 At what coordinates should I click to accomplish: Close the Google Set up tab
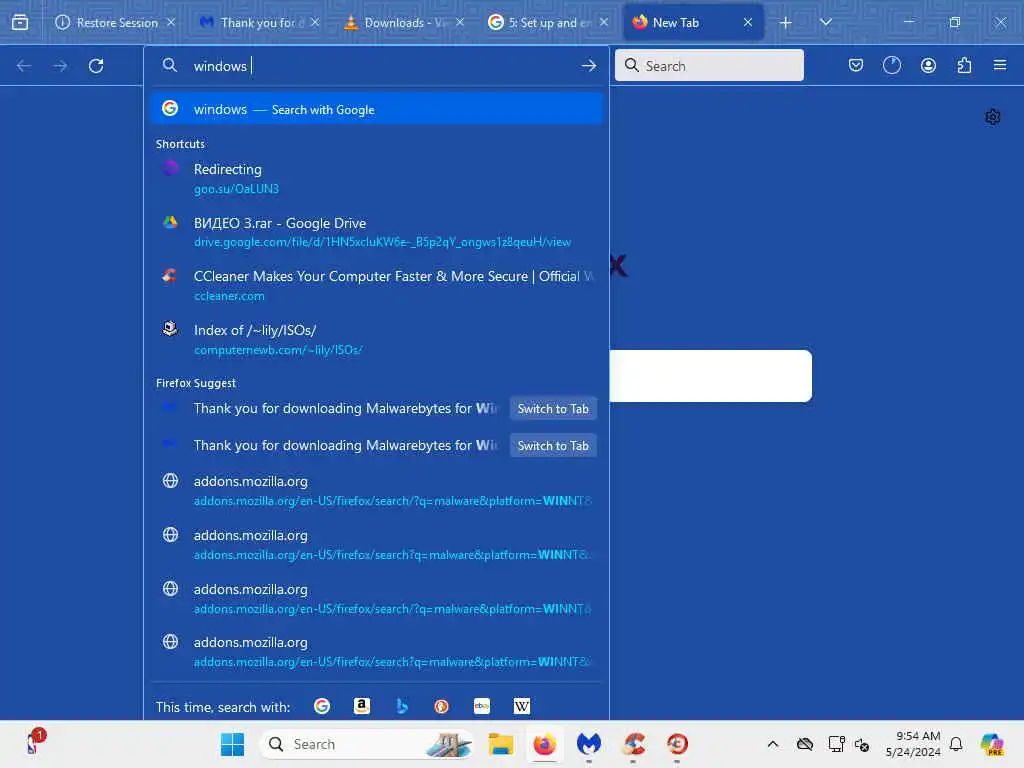[x=603, y=22]
